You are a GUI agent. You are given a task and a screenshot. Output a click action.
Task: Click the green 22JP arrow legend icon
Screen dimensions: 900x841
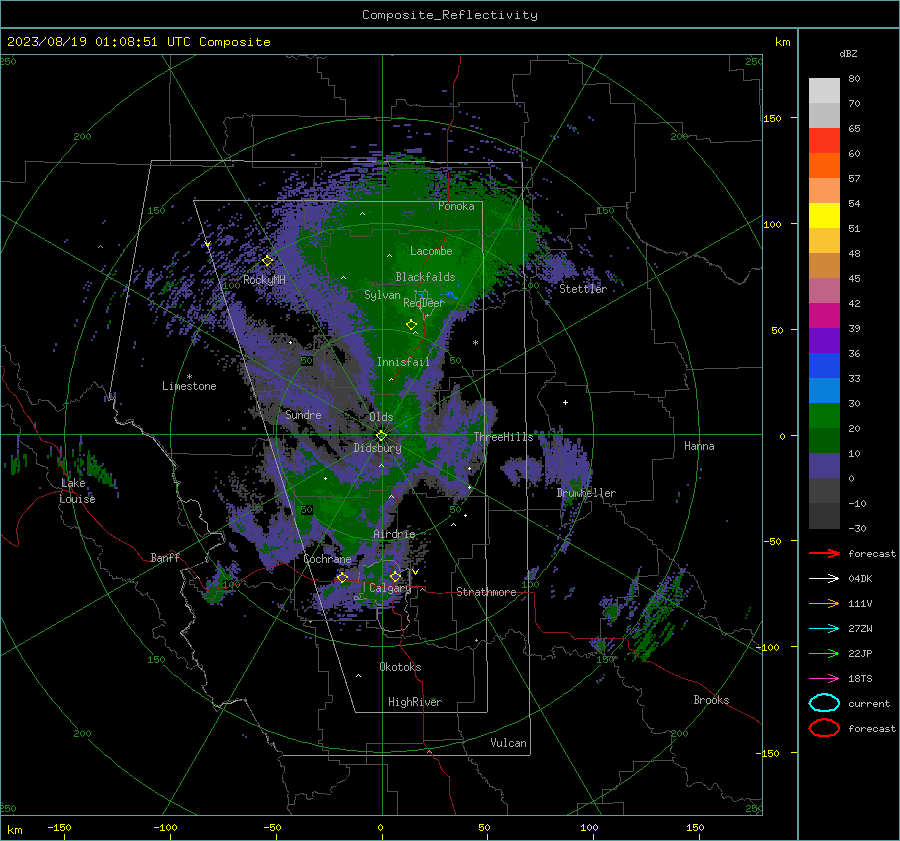(x=824, y=653)
